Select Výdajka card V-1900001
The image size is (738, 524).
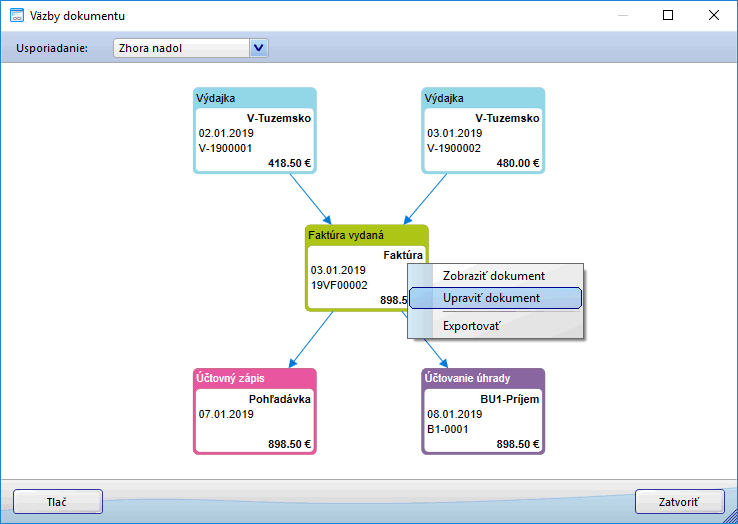coord(255,130)
